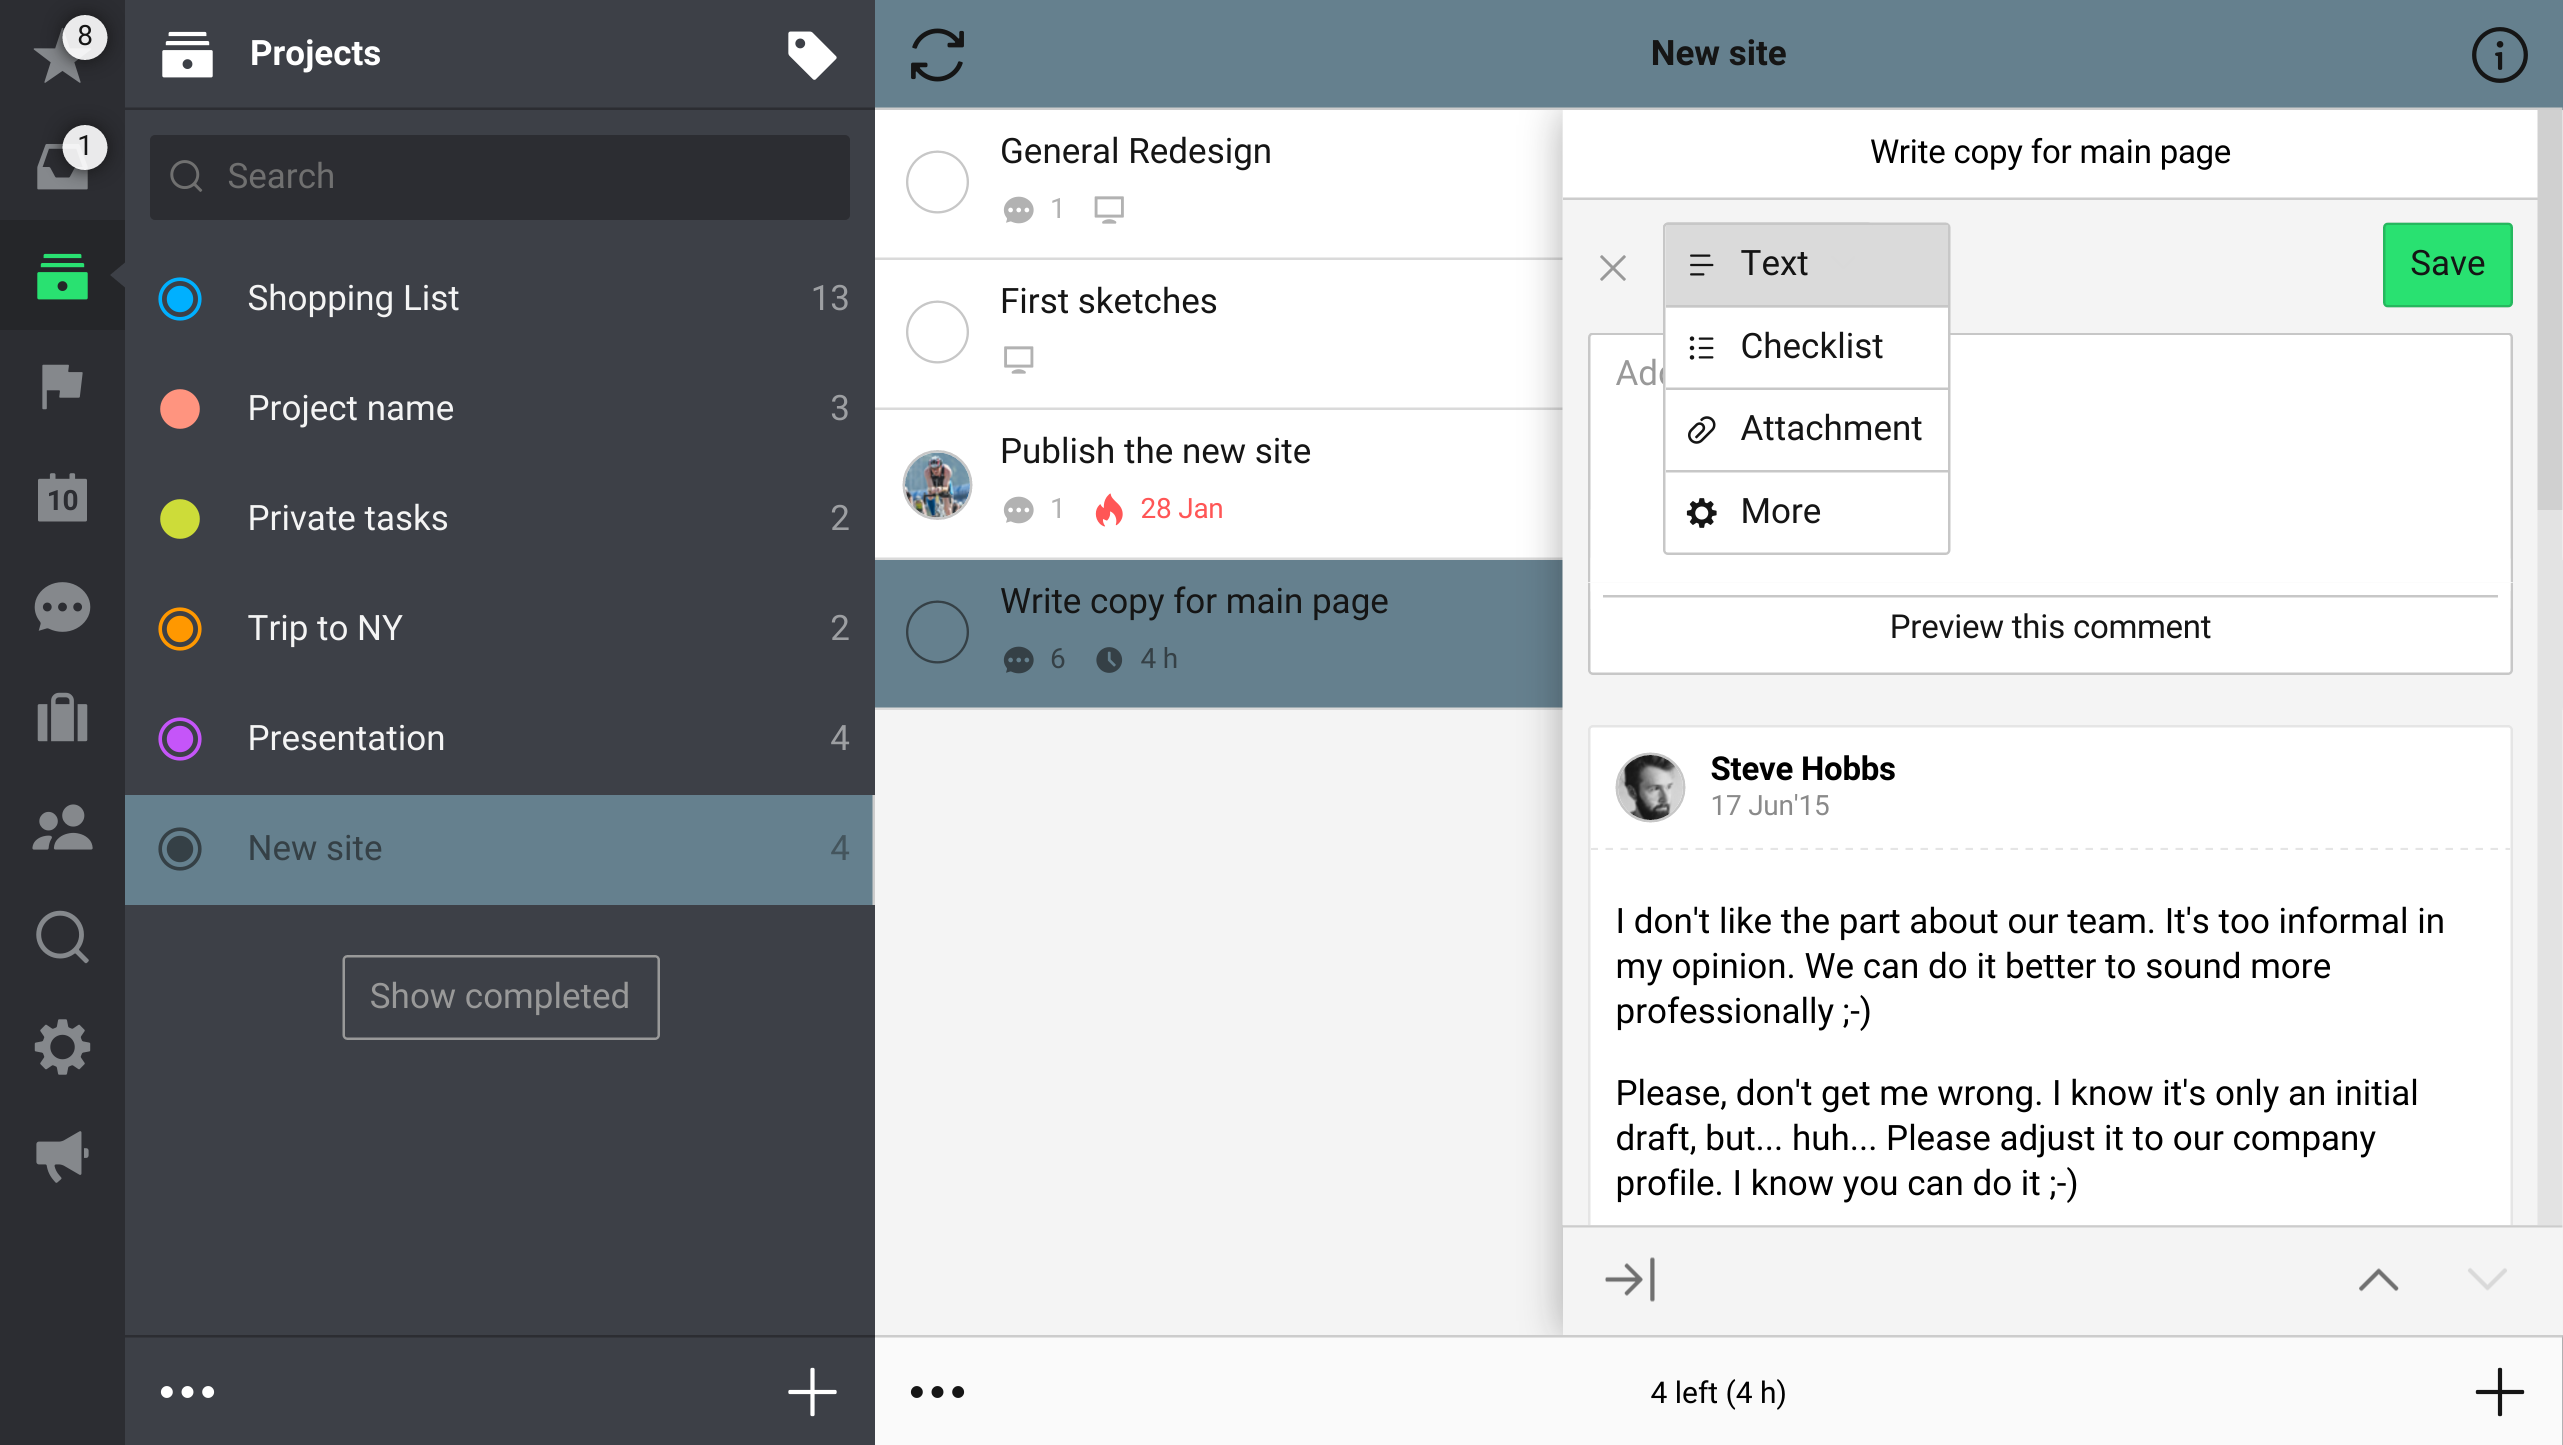The height and width of the screenshot is (1445, 2563).
Task: Select Checklist comment type from the dropdown
Action: pos(1806,347)
